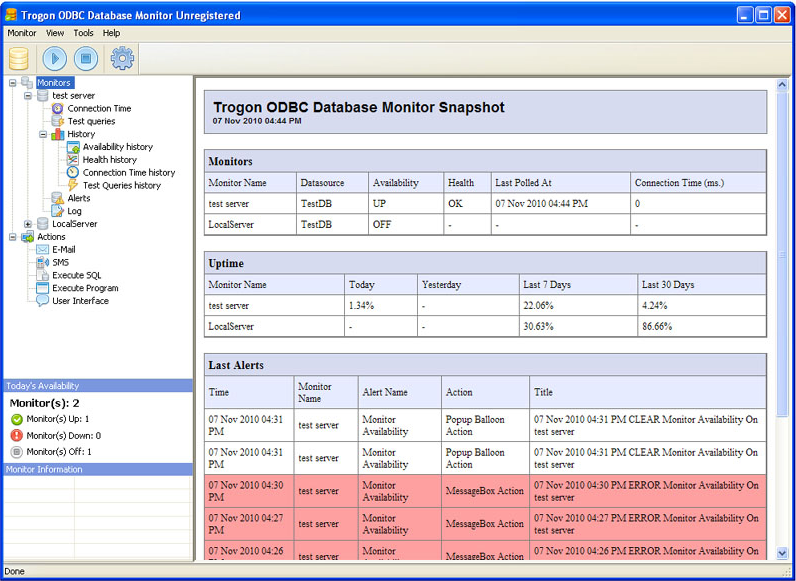This screenshot has width=796, height=581.
Task: Collapse the test server tree node
Action: [x=28, y=96]
